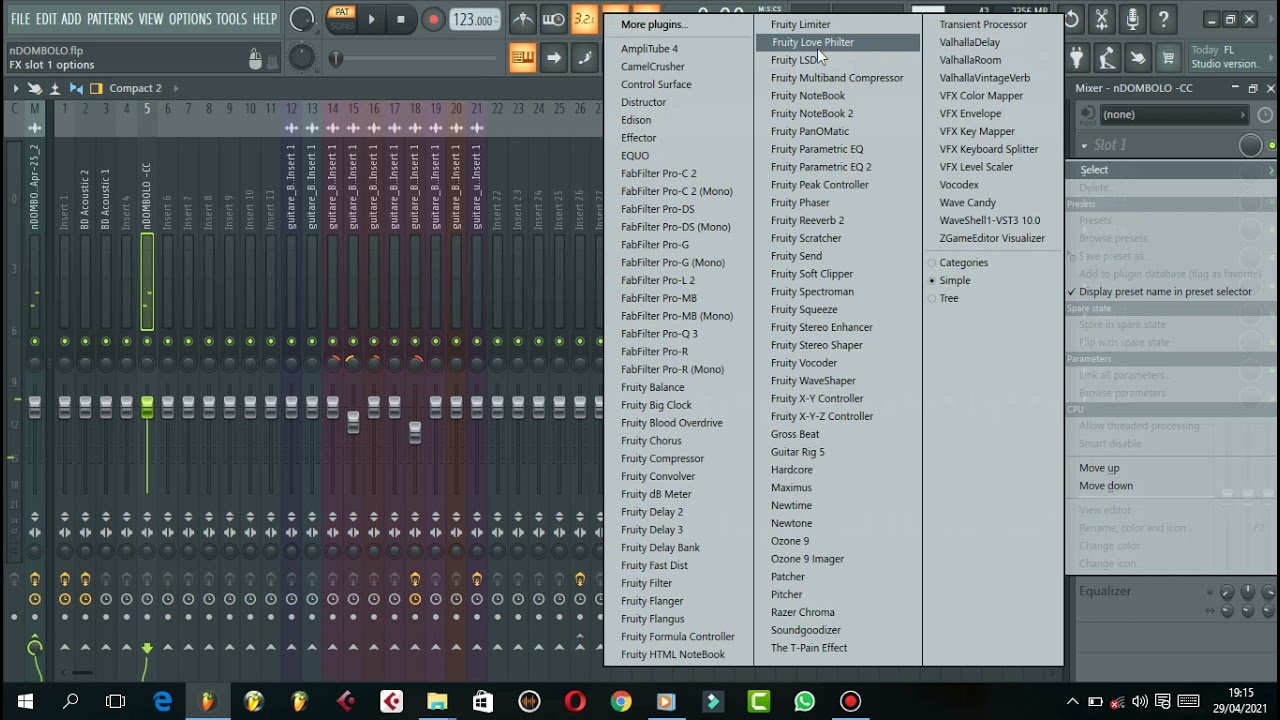Open the PATTERNS menu
This screenshot has width=1280, height=720.
[x=110, y=19]
